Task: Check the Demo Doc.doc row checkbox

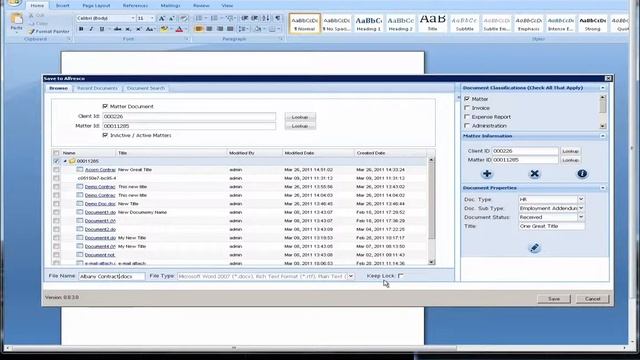Action: (x=56, y=204)
